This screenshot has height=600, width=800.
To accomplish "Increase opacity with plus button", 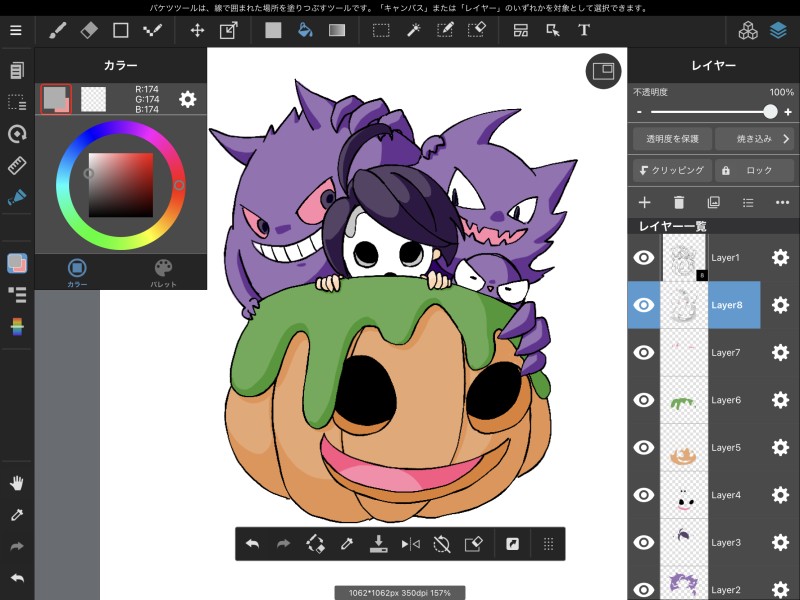I will [x=788, y=112].
